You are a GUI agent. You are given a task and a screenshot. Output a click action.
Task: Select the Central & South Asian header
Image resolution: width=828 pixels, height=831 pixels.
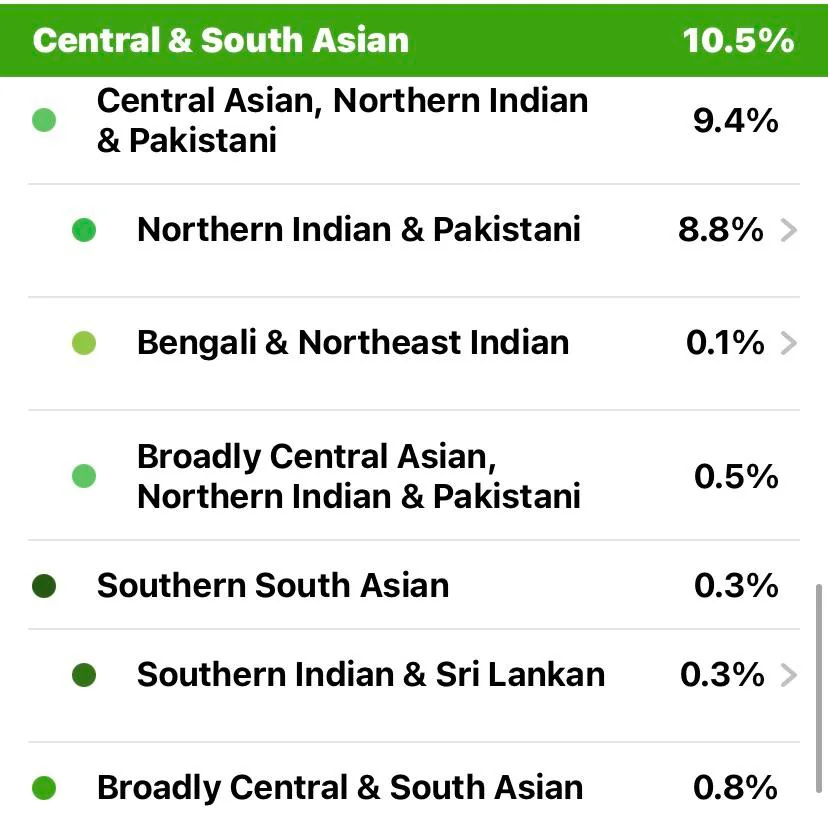tap(414, 40)
